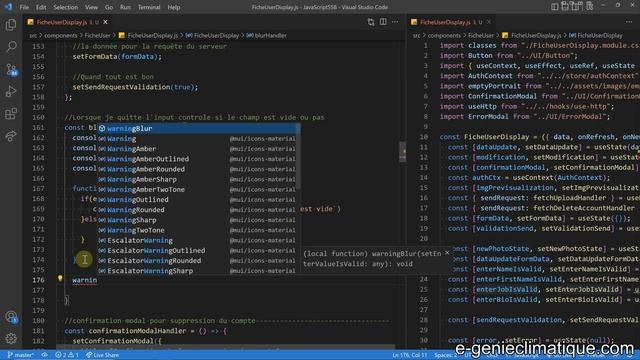Viewport: 640px width, 360px height.
Task: Close the left FicheUserDisplay.js tab
Action: pyautogui.click(x=105, y=22)
